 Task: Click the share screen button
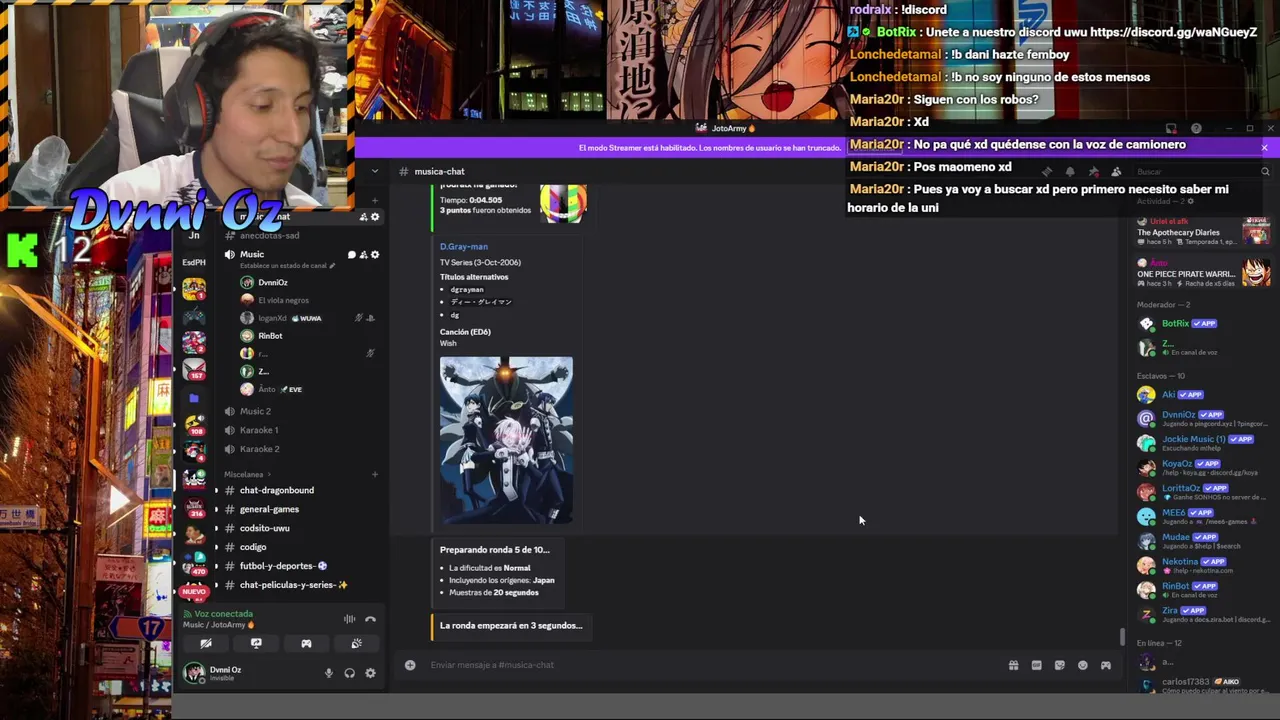(x=256, y=644)
